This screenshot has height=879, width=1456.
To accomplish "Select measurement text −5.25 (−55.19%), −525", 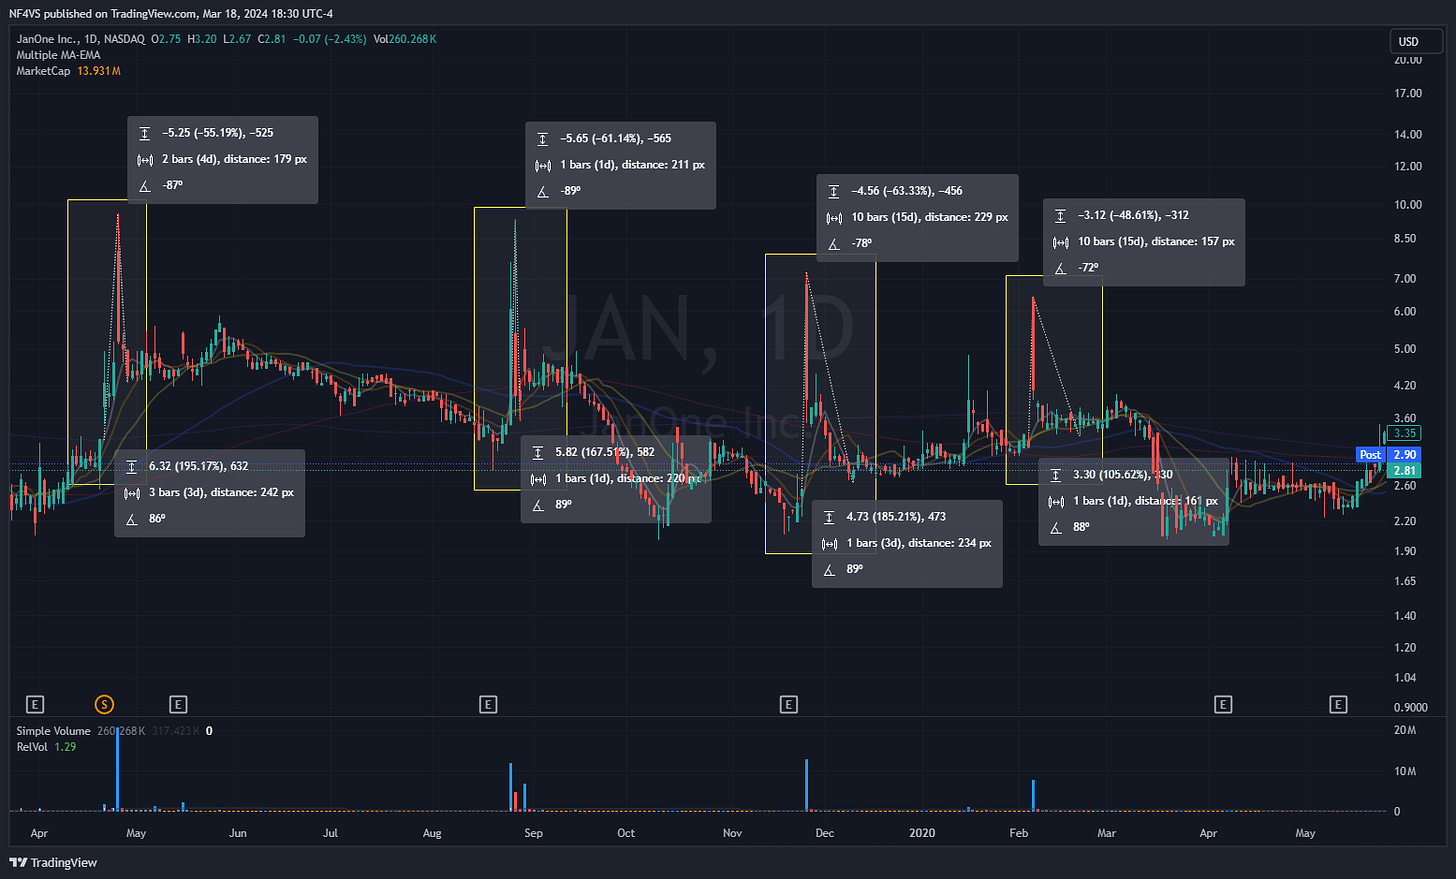I will tap(218, 132).
